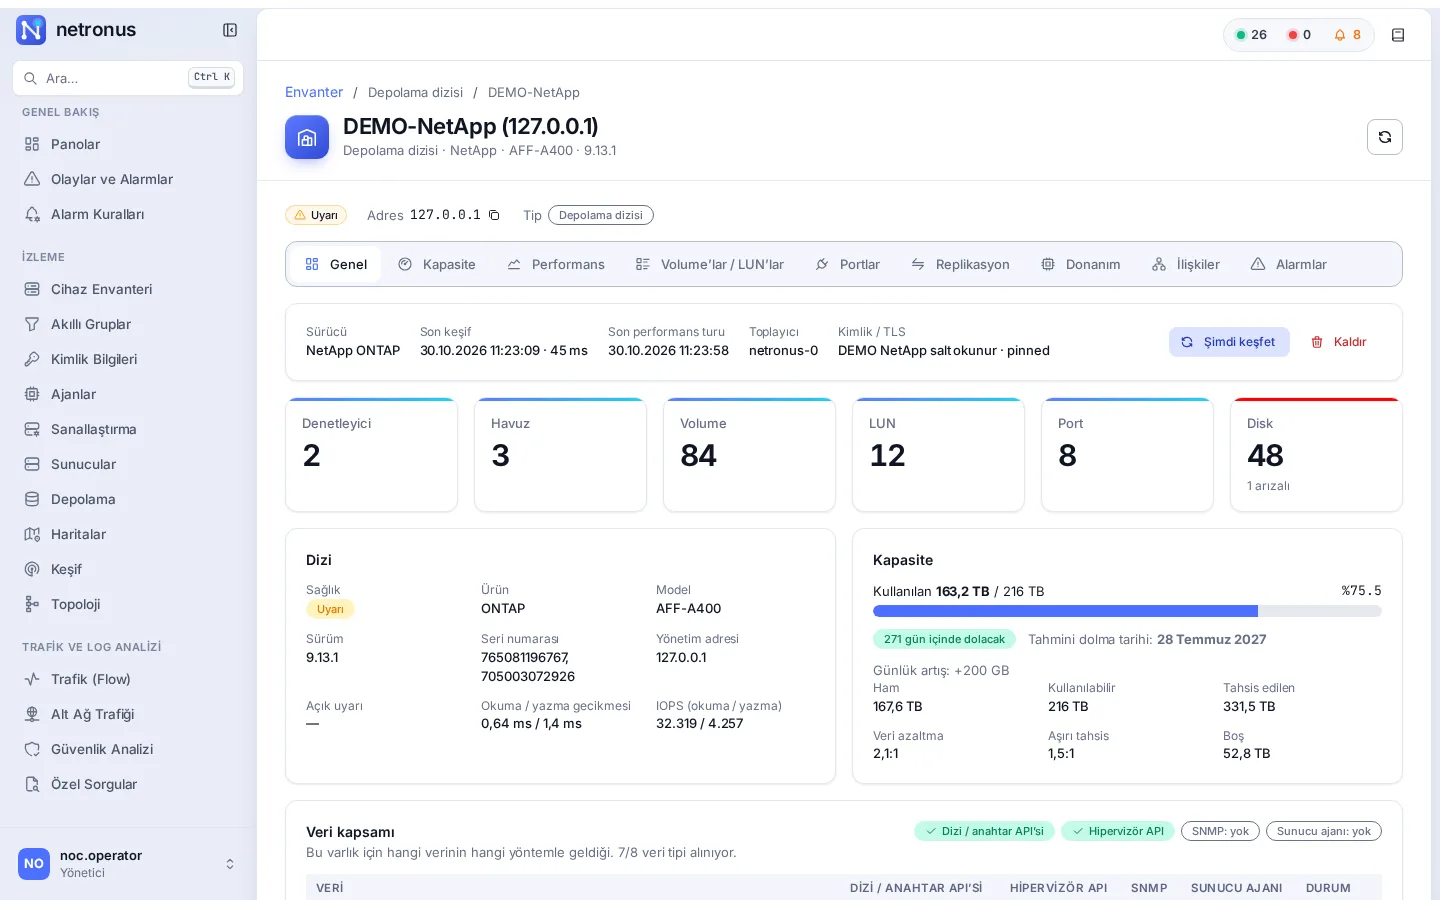
Task: Click the Depolama dizisi type tag
Action: pos(601,215)
